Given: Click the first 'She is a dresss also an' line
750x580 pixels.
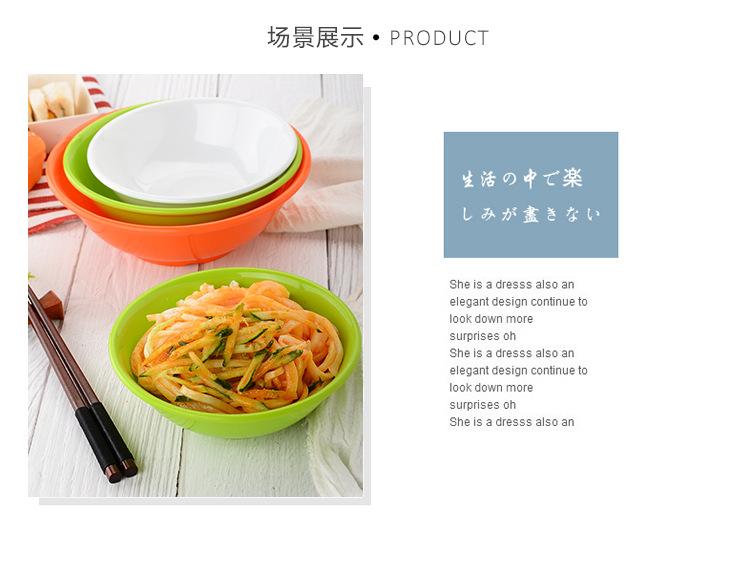Looking at the screenshot, I should 511,285.
